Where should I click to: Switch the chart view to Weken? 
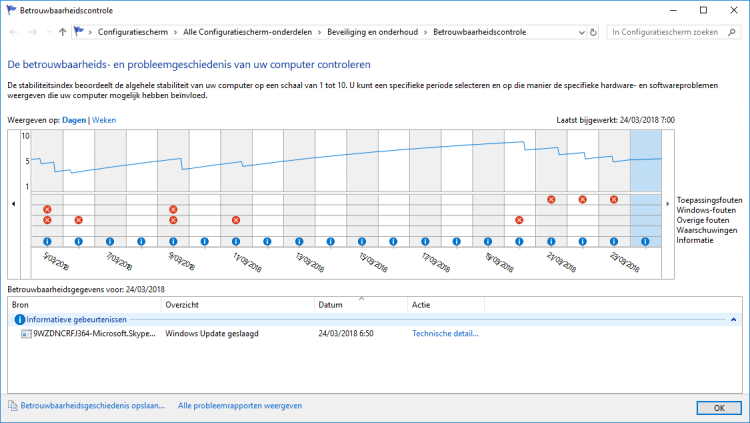[105, 120]
